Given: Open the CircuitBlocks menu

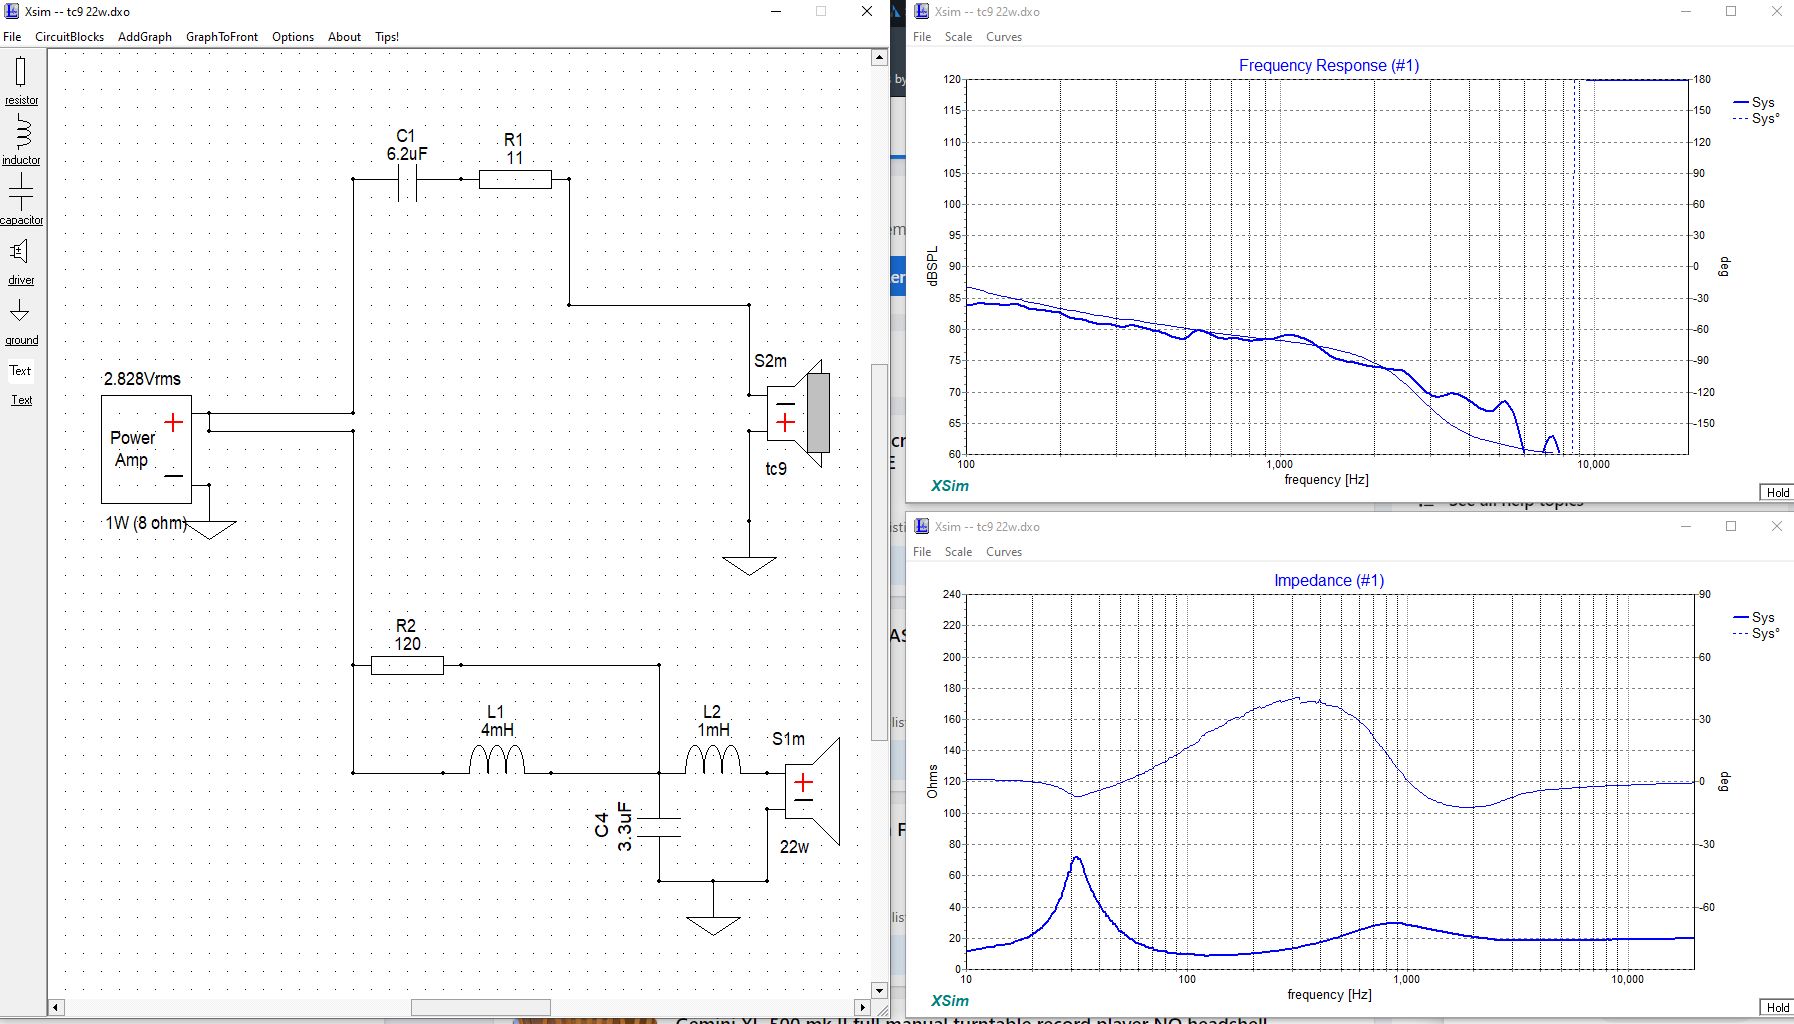Looking at the screenshot, I should [x=70, y=37].
